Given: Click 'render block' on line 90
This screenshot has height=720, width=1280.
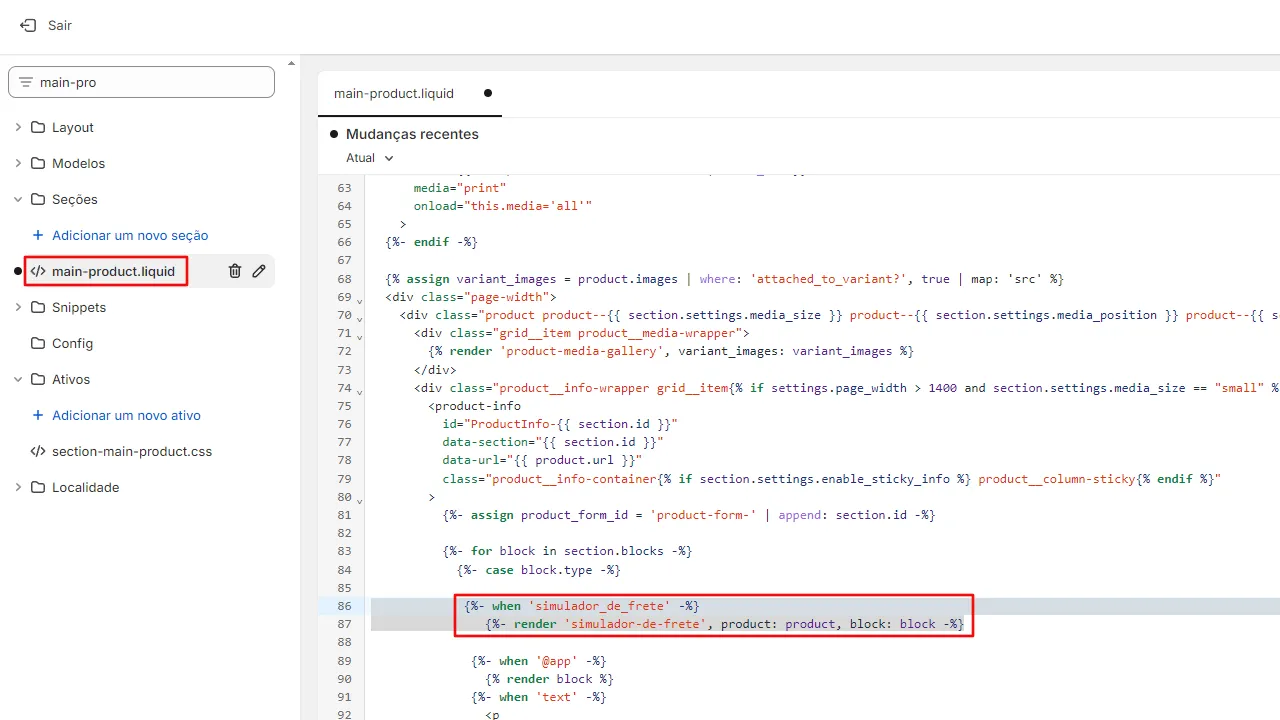Looking at the screenshot, I should [549, 679].
